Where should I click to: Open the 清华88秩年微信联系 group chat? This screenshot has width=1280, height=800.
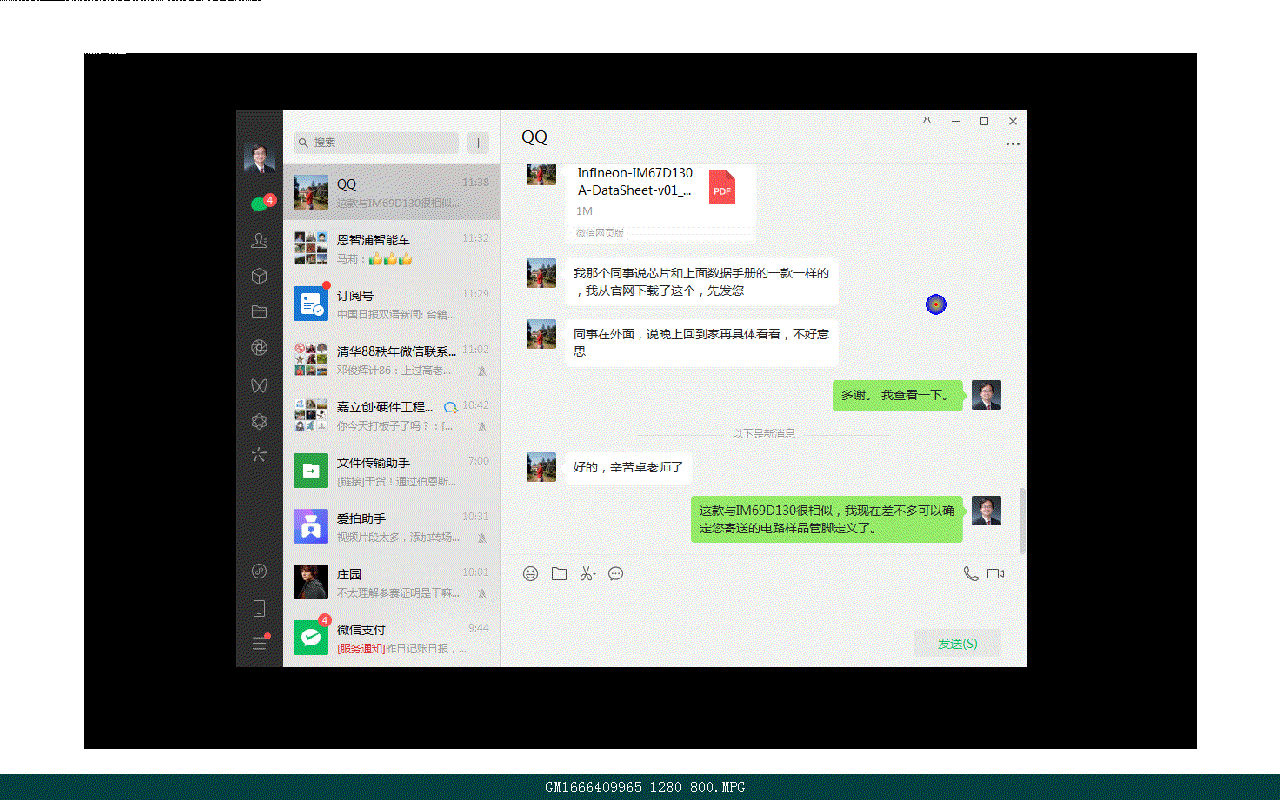coord(391,359)
